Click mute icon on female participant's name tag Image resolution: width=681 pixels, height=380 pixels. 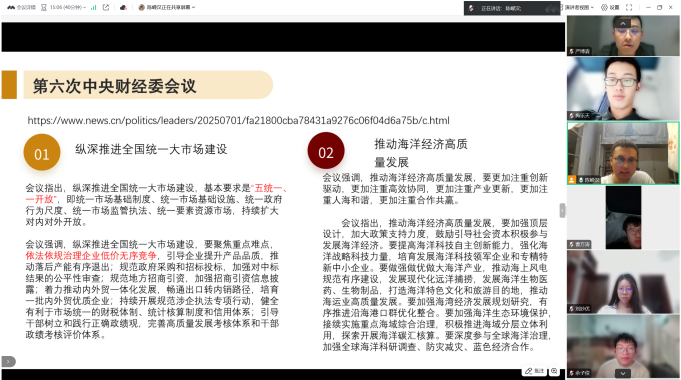(x=572, y=309)
